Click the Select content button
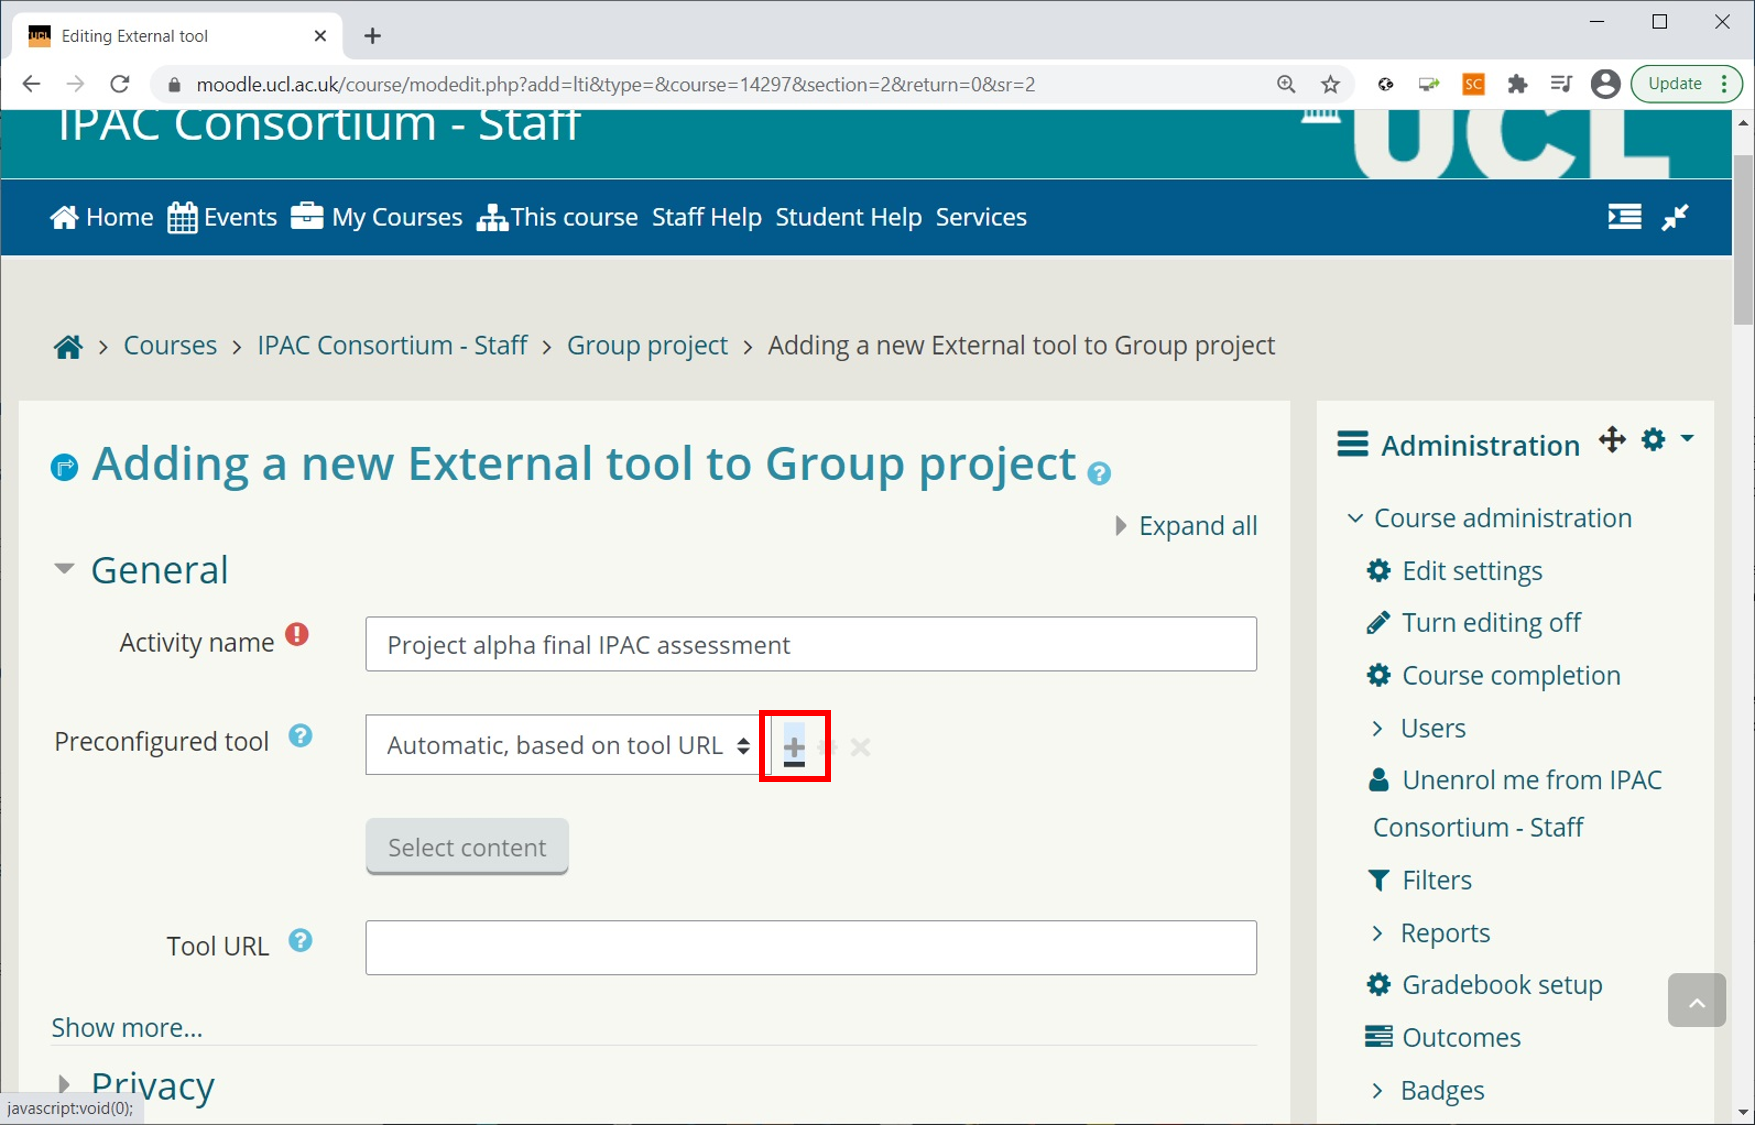1755x1125 pixels. coord(467,847)
